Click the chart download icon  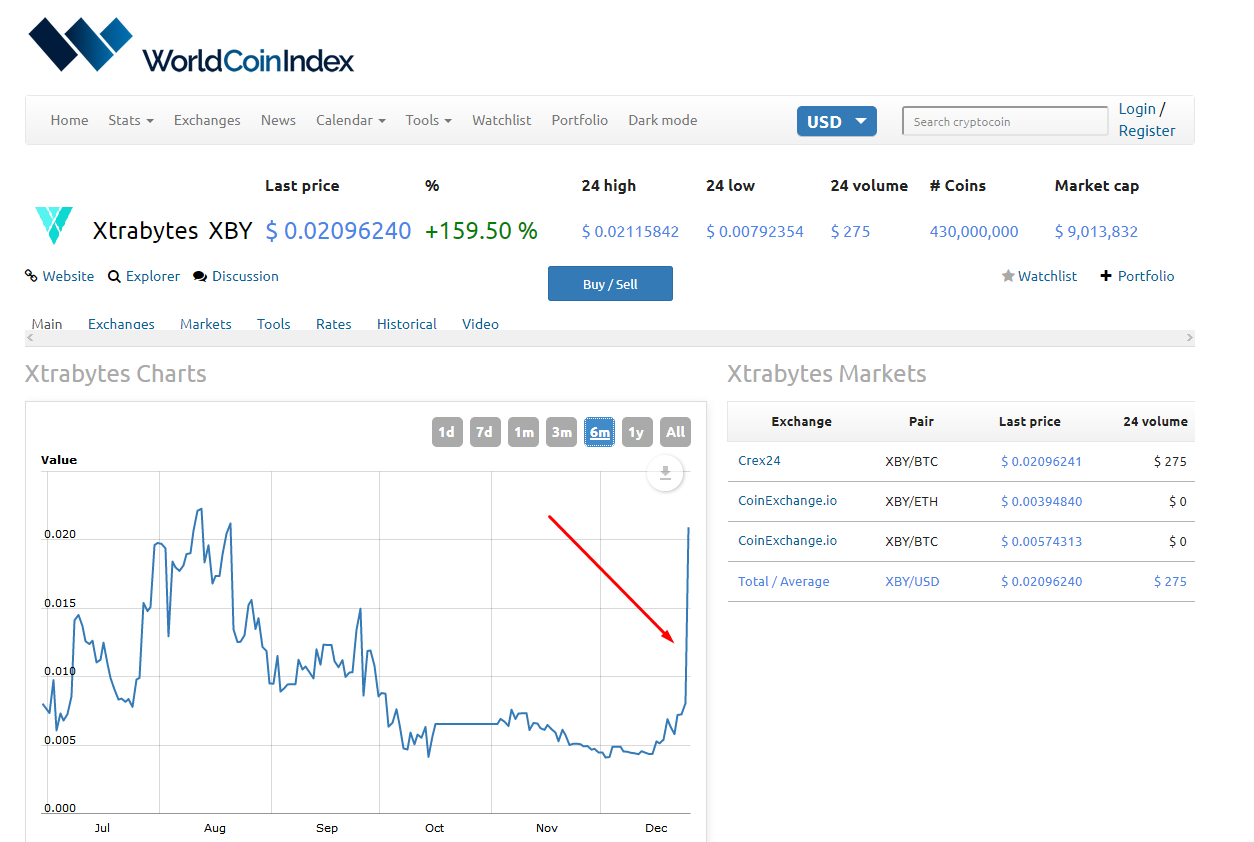click(665, 472)
